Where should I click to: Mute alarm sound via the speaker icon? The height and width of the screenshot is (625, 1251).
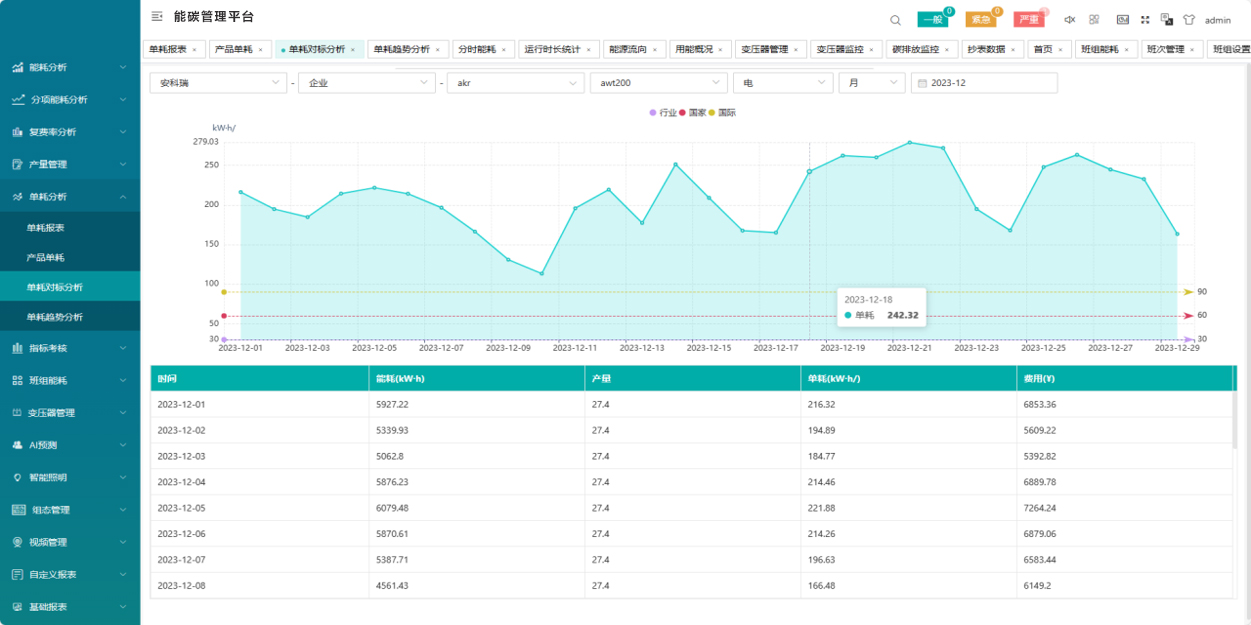1069,20
